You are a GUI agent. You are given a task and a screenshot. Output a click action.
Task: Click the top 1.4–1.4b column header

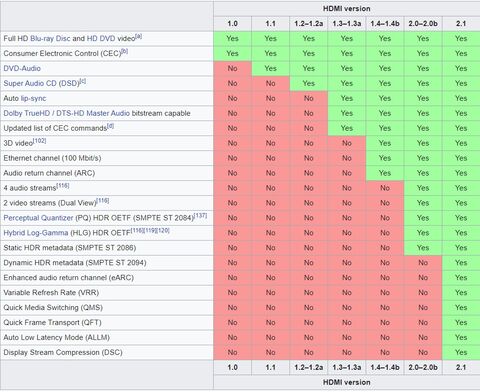click(x=385, y=24)
